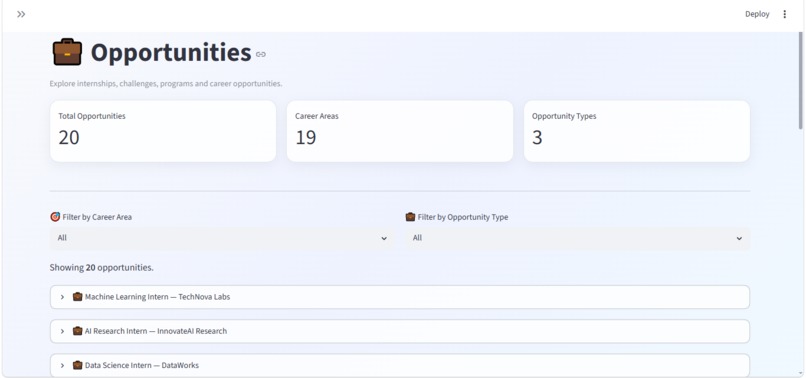The image size is (806, 378).
Task: Open the Filter by Opportunity Type dropdown
Action: [577, 238]
